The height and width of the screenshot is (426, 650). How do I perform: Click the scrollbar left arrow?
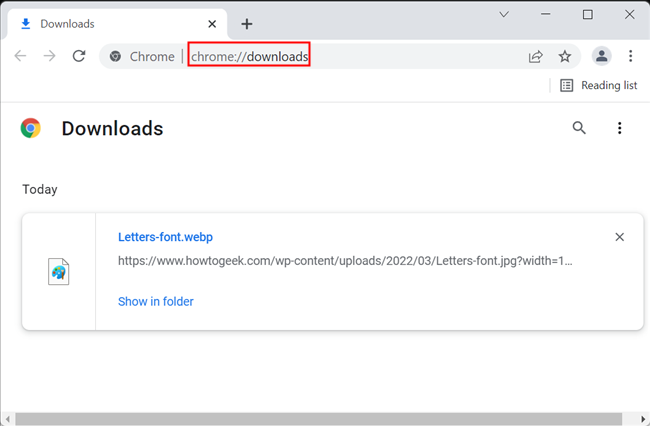[x=7, y=419]
